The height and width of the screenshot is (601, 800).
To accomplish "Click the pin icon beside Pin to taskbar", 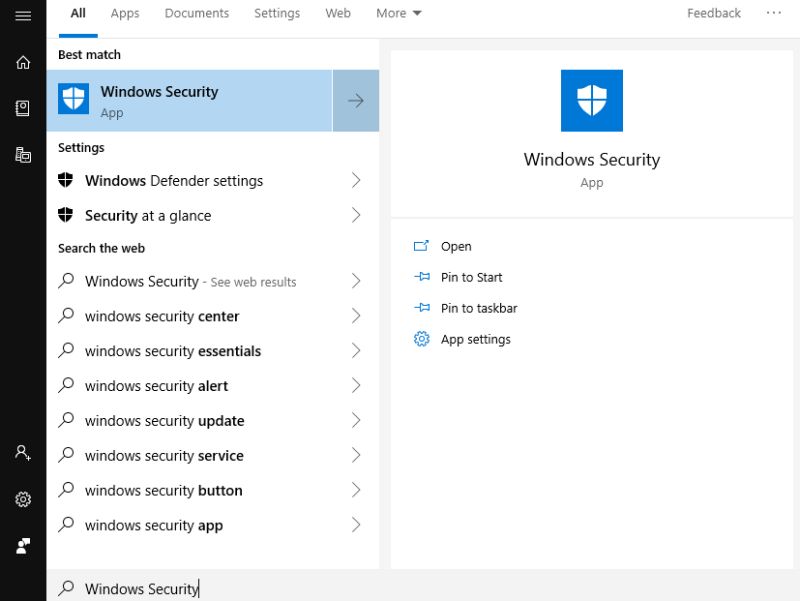I will pos(421,308).
